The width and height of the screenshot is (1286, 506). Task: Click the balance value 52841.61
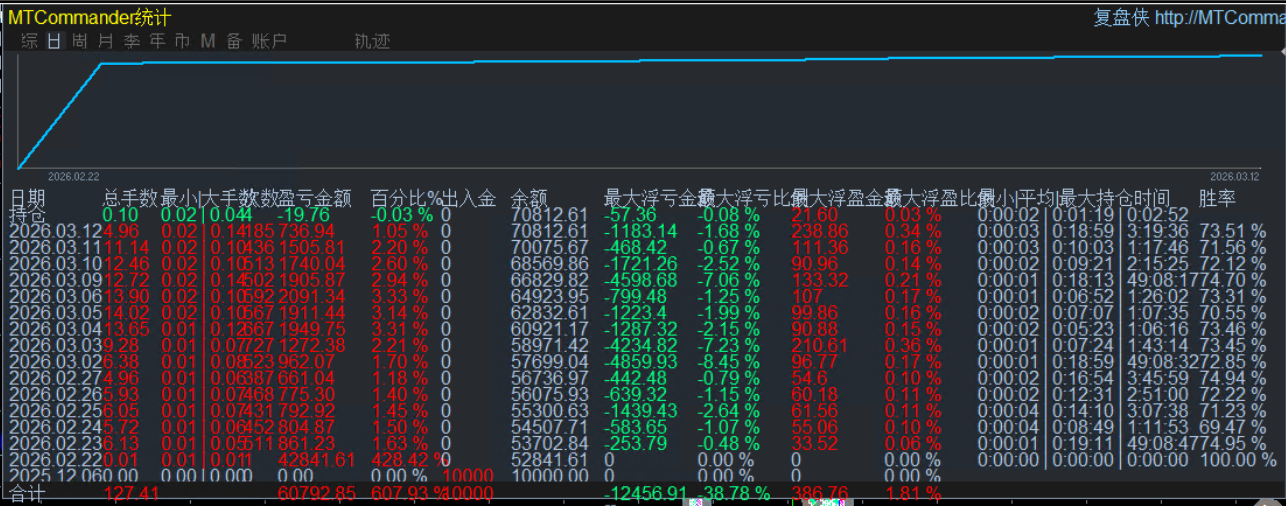pyautogui.click(x=549, y=459)
